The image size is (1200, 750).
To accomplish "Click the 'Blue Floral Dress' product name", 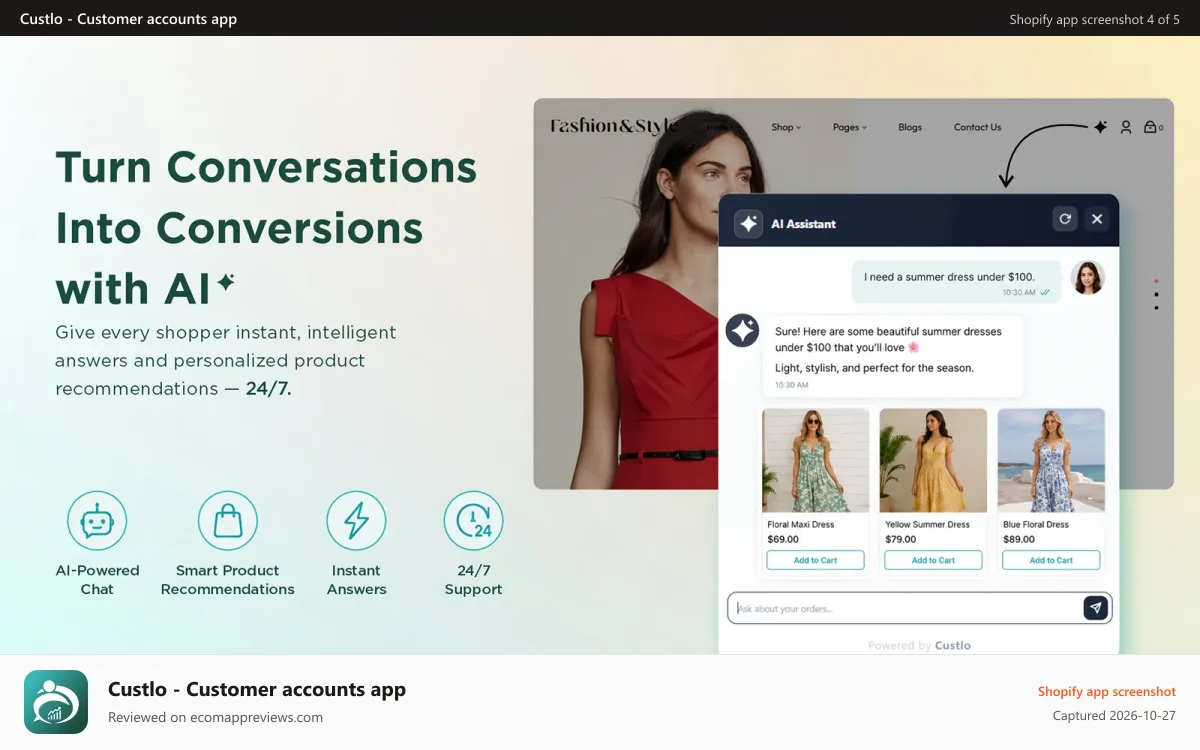I will coord(1036,524).
